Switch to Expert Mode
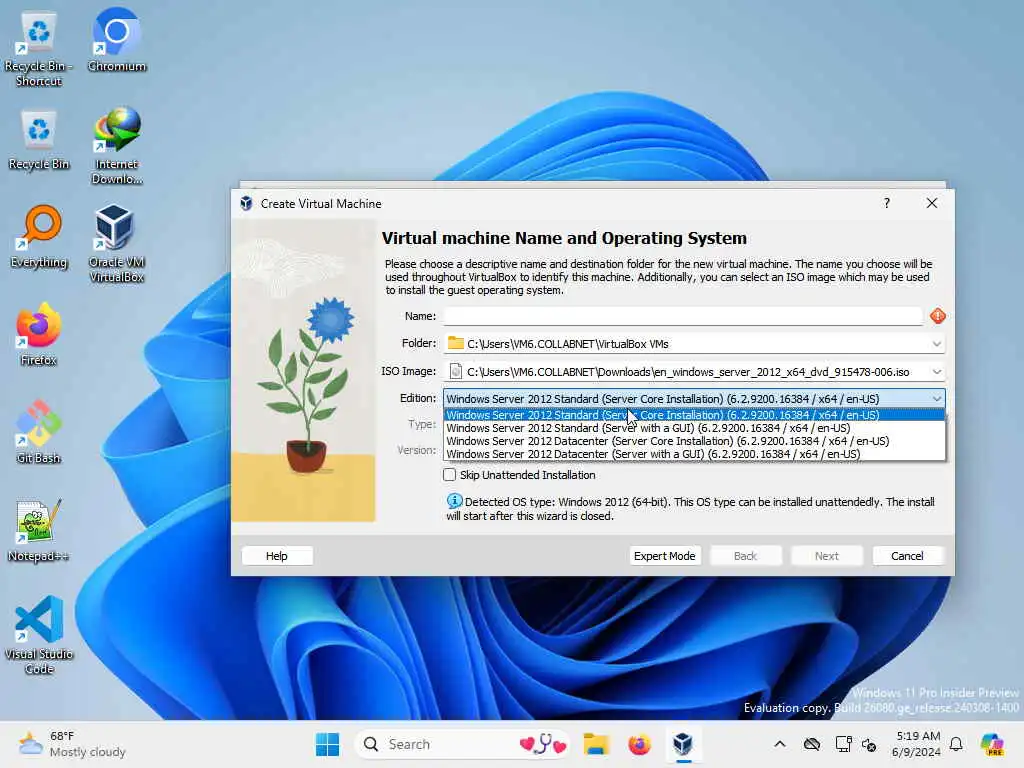Screen dimensions: 1024x768 664,556
